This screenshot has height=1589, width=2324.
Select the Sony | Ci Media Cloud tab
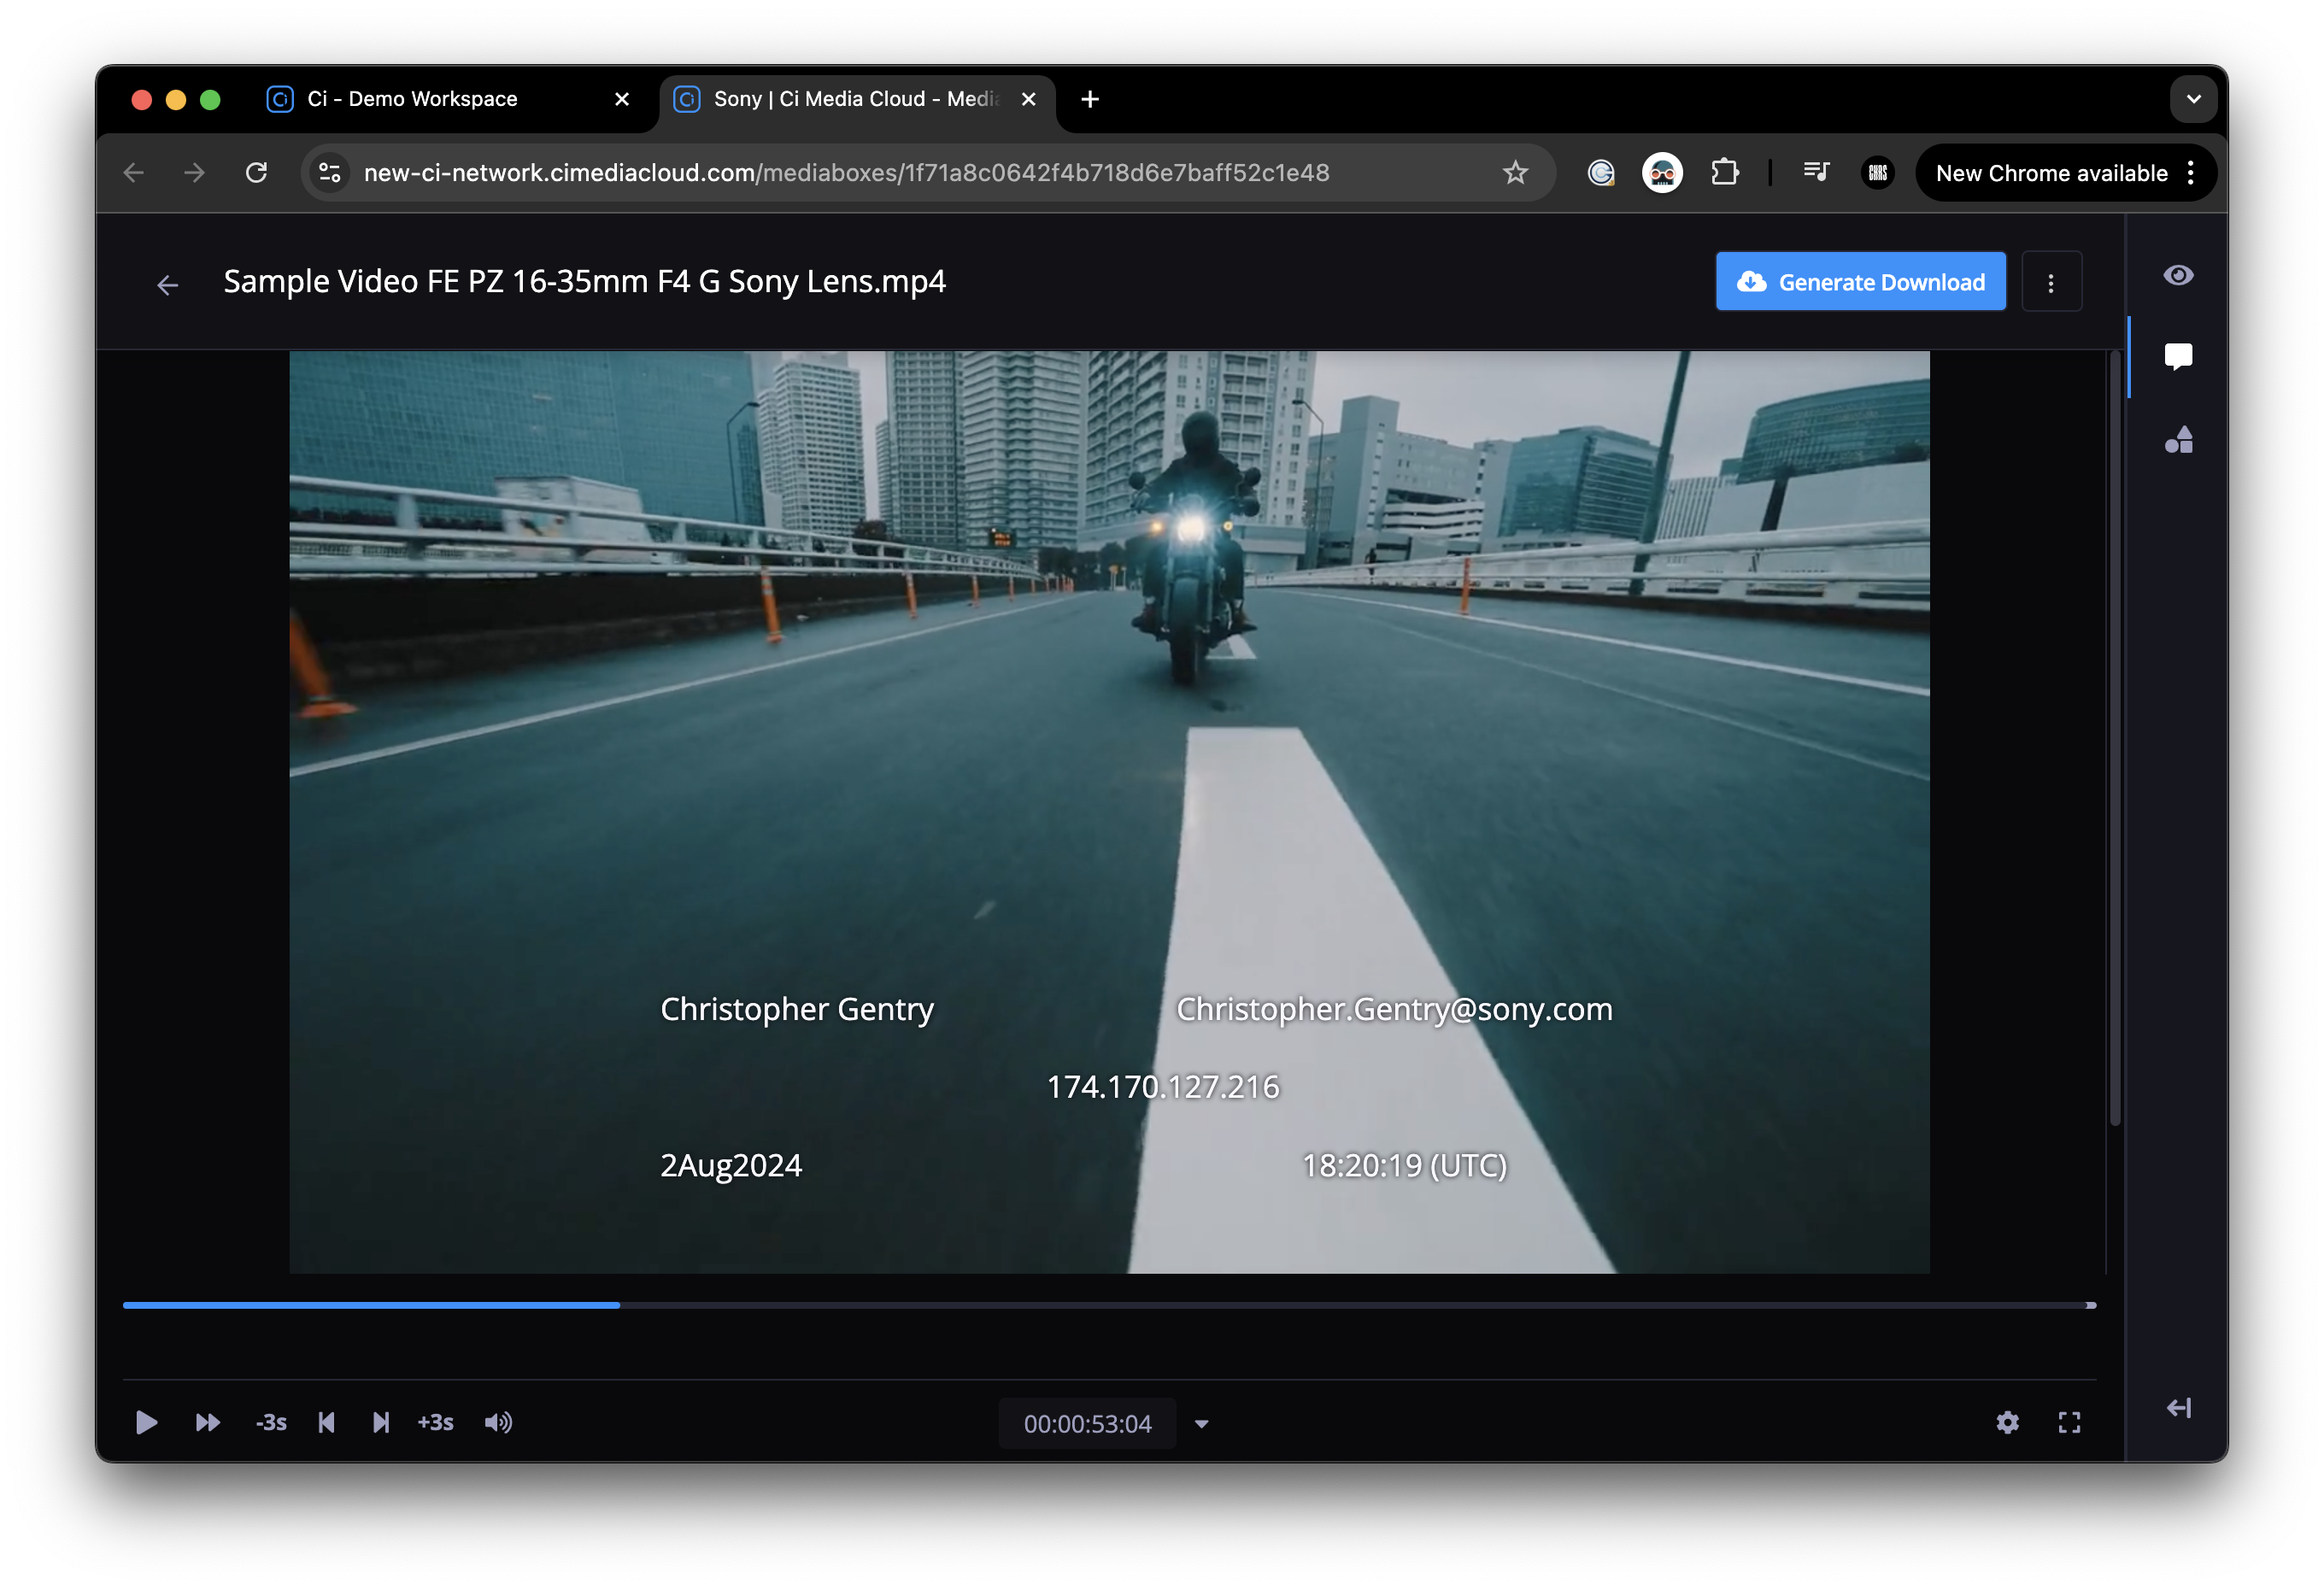pyautogui.click(x=855, y=99)
